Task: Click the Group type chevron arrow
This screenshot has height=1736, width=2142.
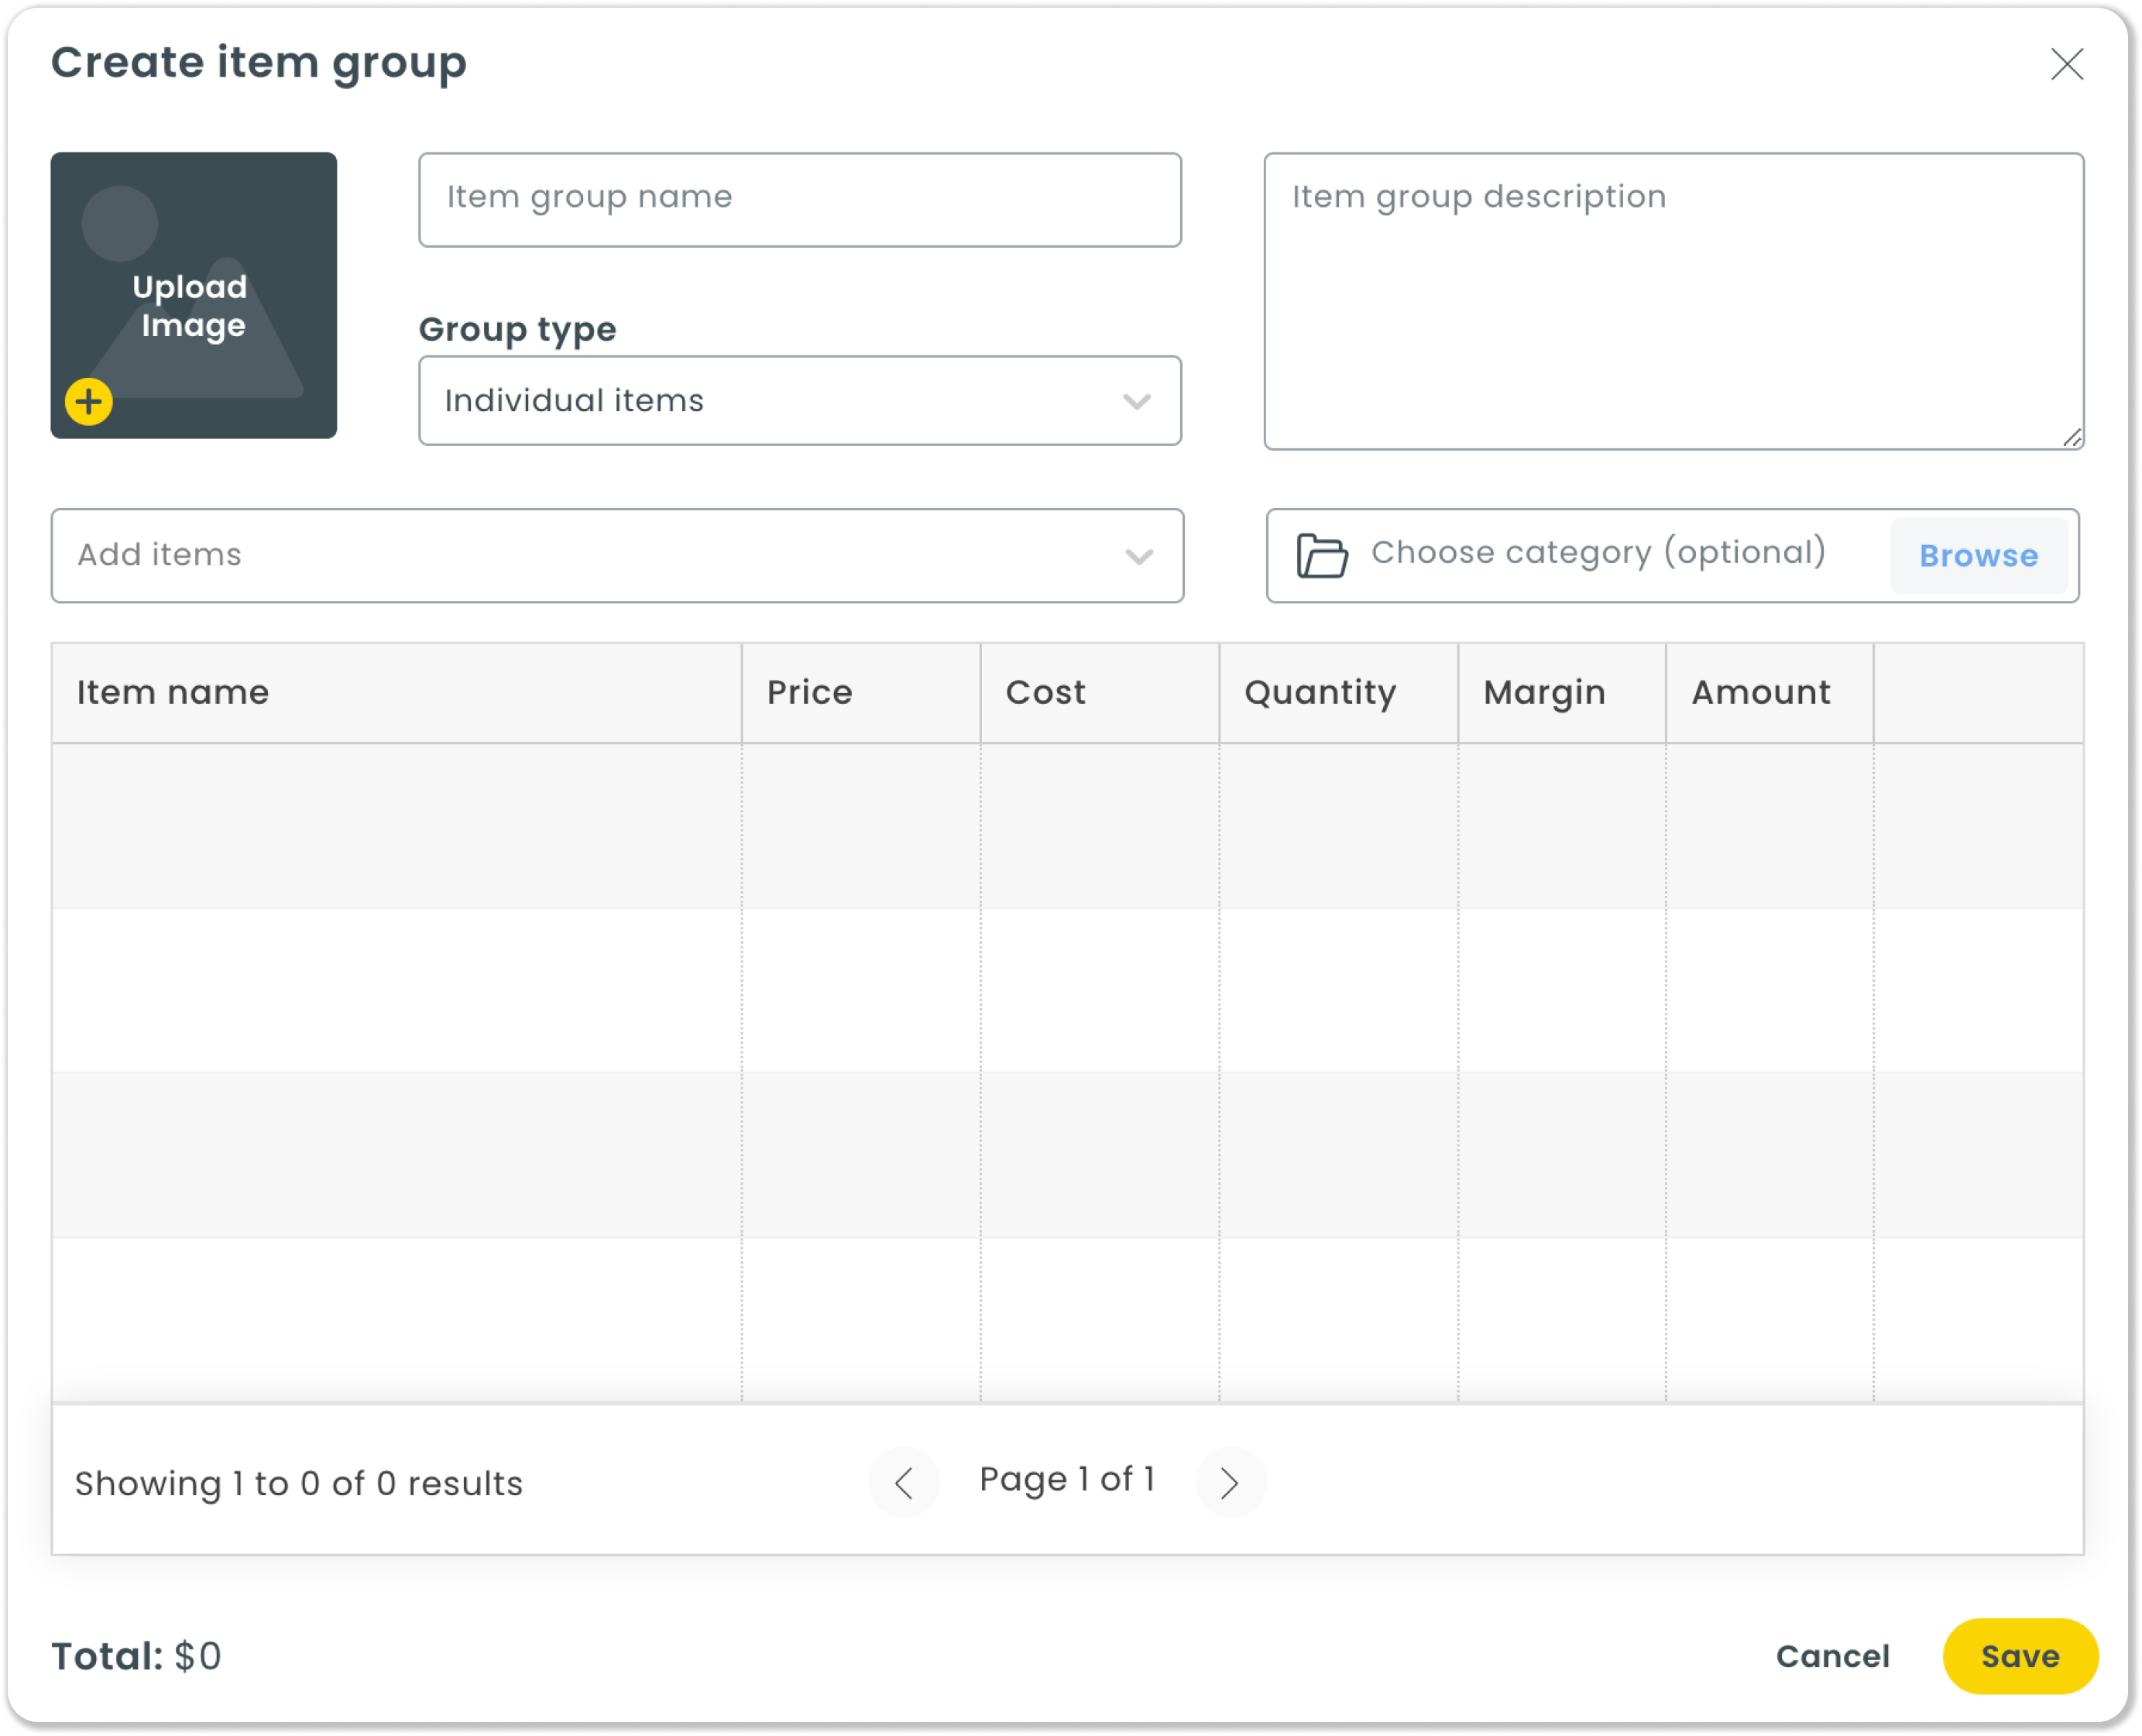Action: pyautogui.click(x=1136, y=402)
